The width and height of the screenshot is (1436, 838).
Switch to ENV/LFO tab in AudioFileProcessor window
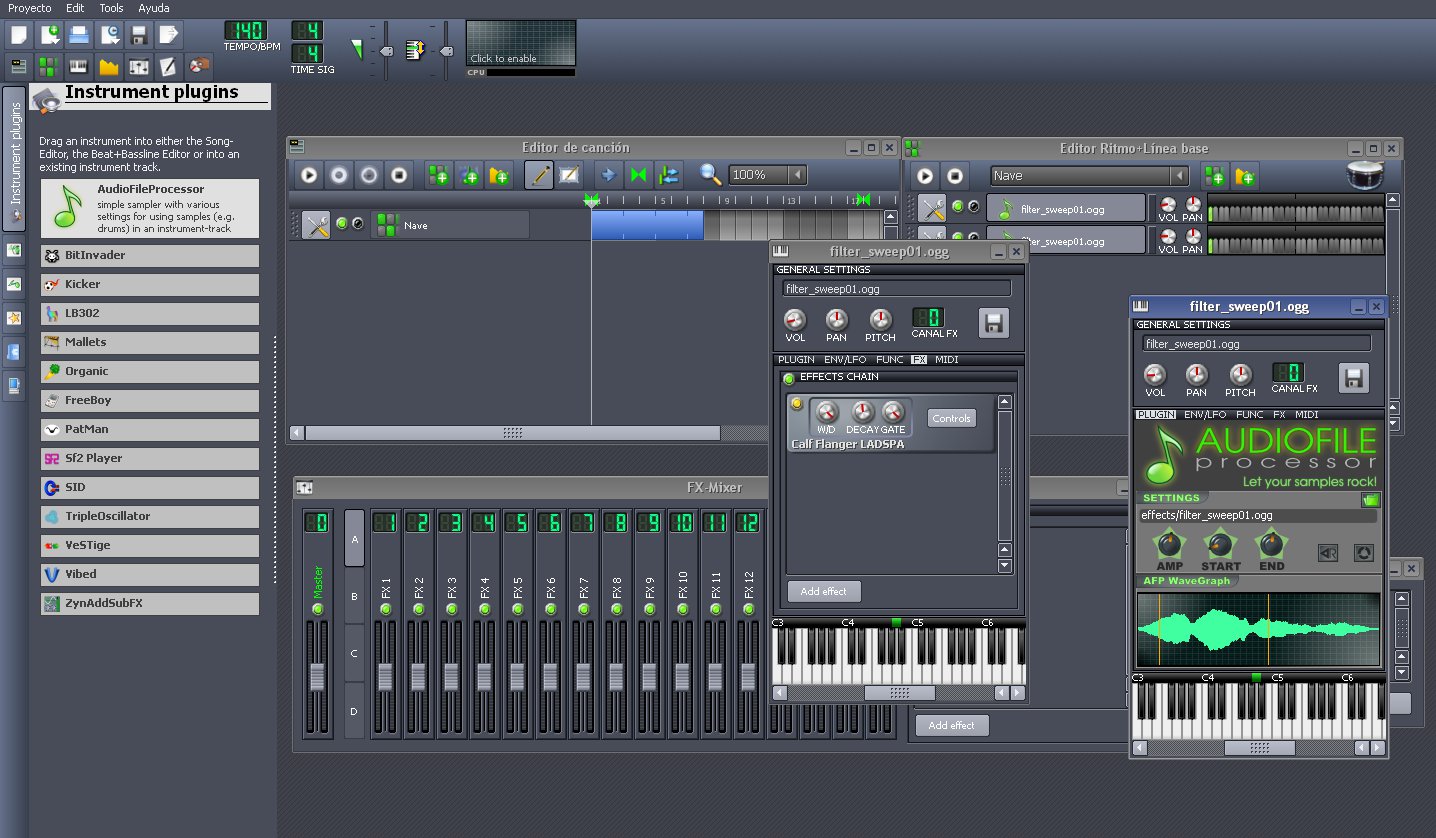click(x=1204, y=414)
